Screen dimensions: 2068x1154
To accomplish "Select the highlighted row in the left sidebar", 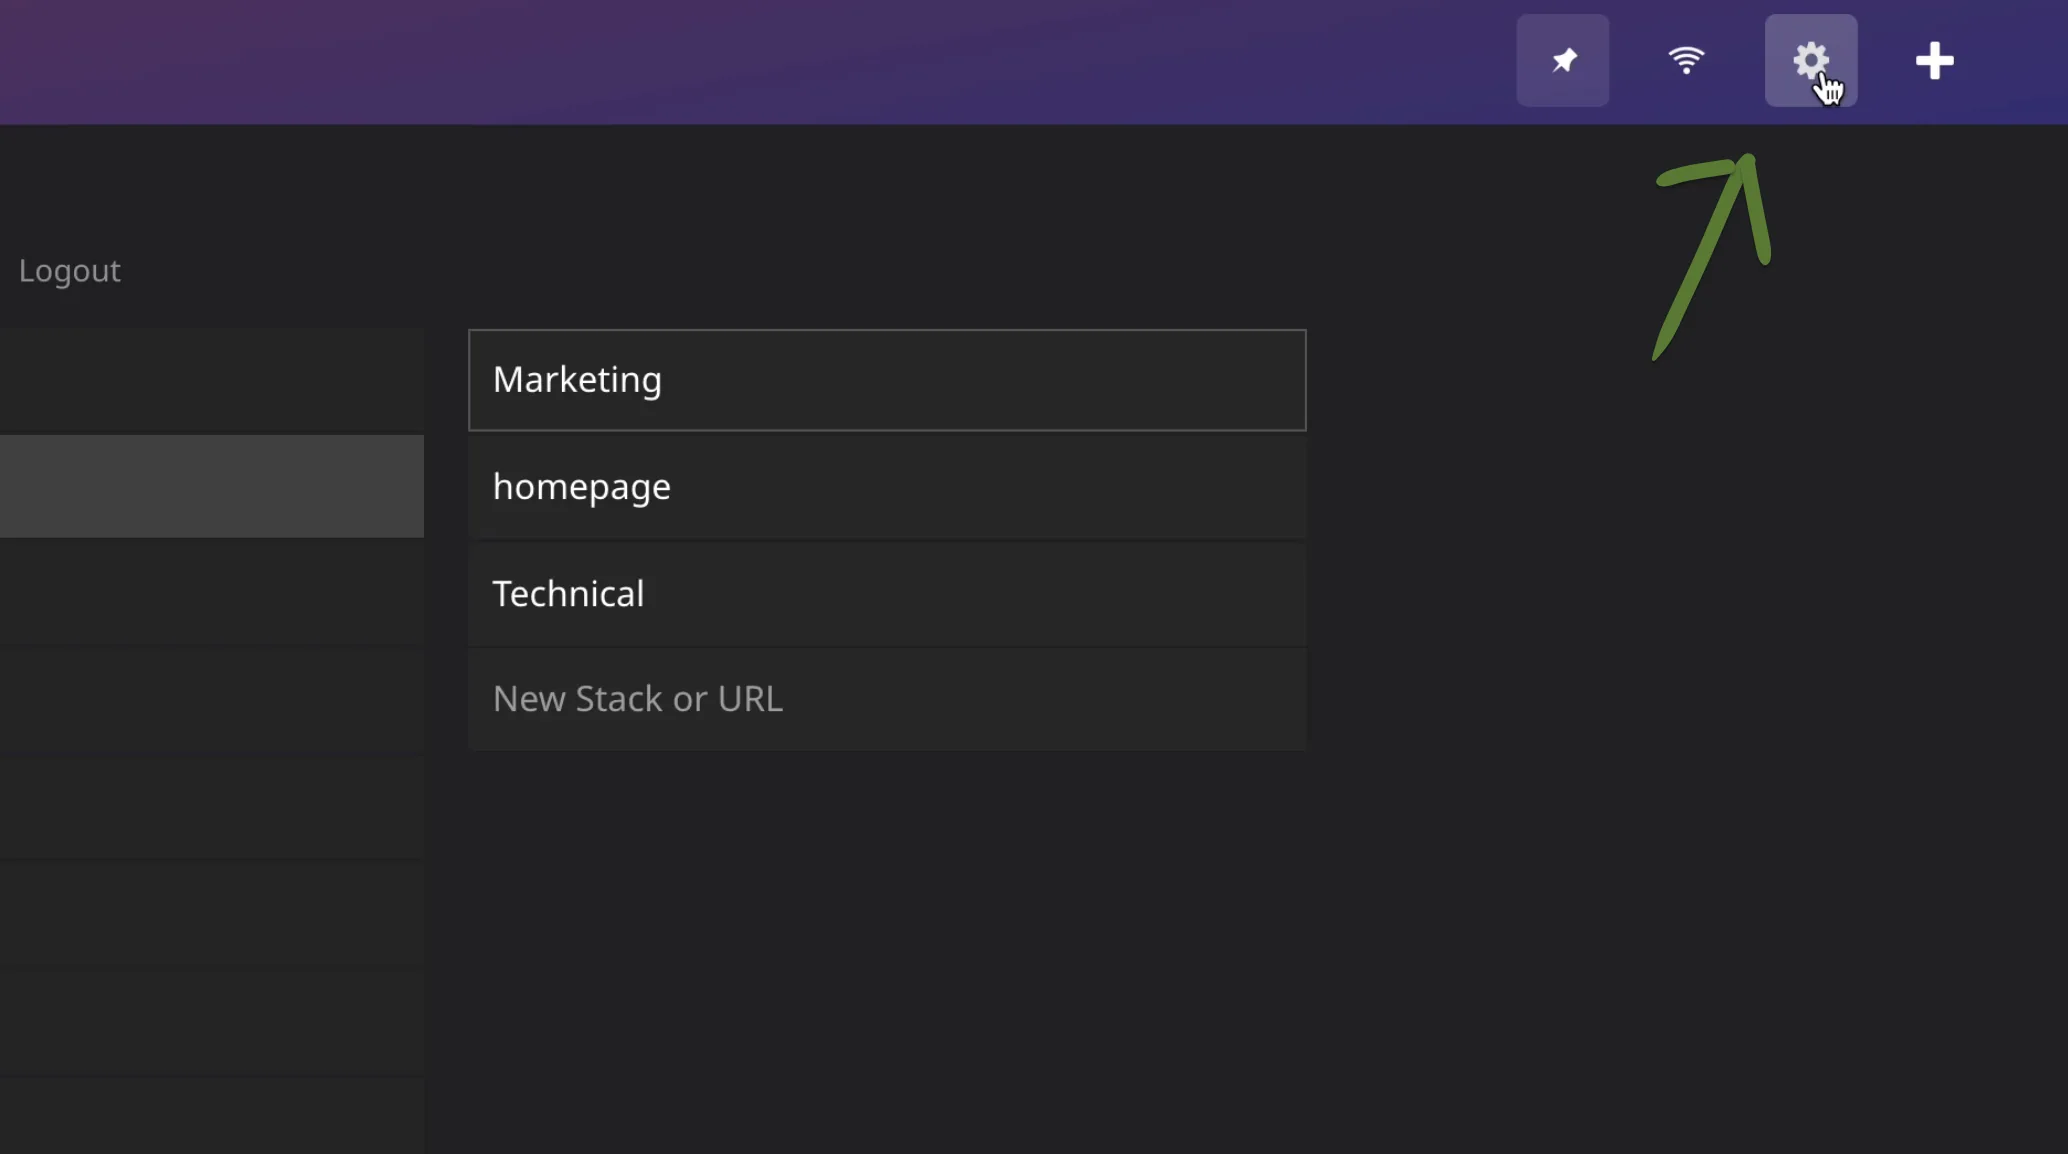I will pyautogui.click(x=210, y=486).
